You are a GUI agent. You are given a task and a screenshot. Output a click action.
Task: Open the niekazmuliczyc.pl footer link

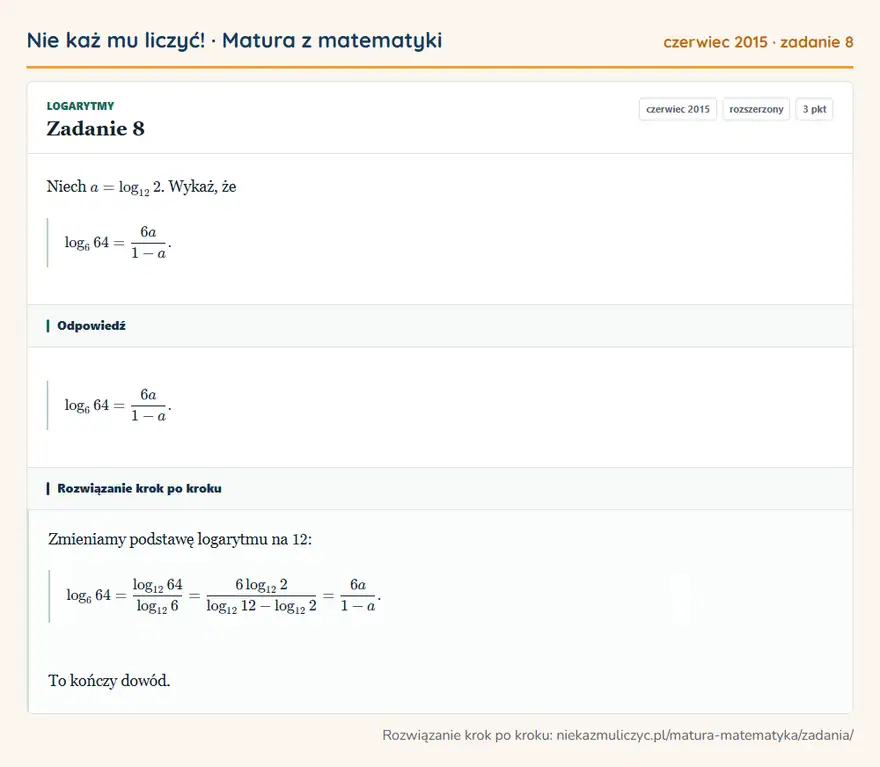[705, 735]
